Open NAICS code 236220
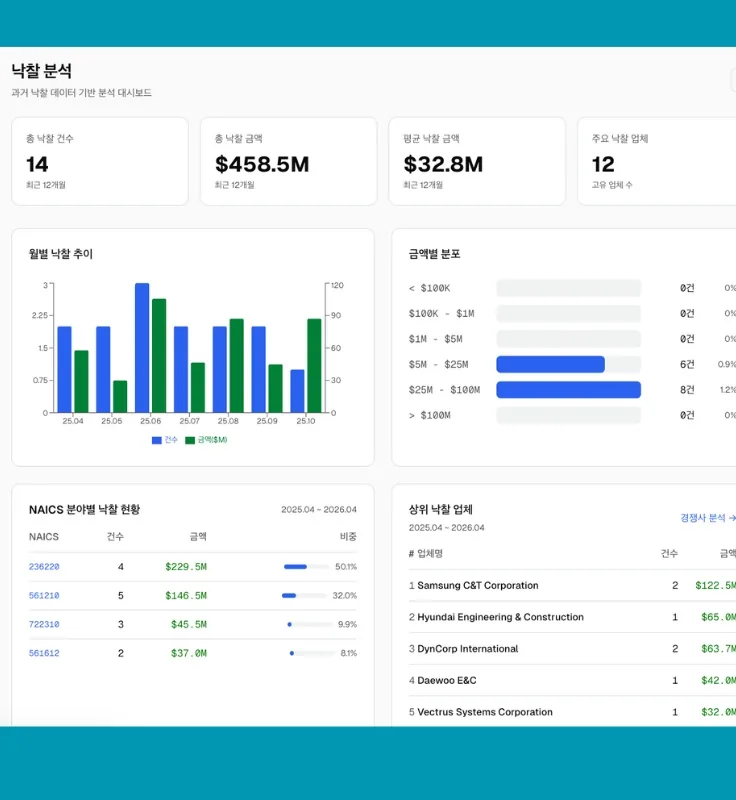 click(x=44, y=567)
